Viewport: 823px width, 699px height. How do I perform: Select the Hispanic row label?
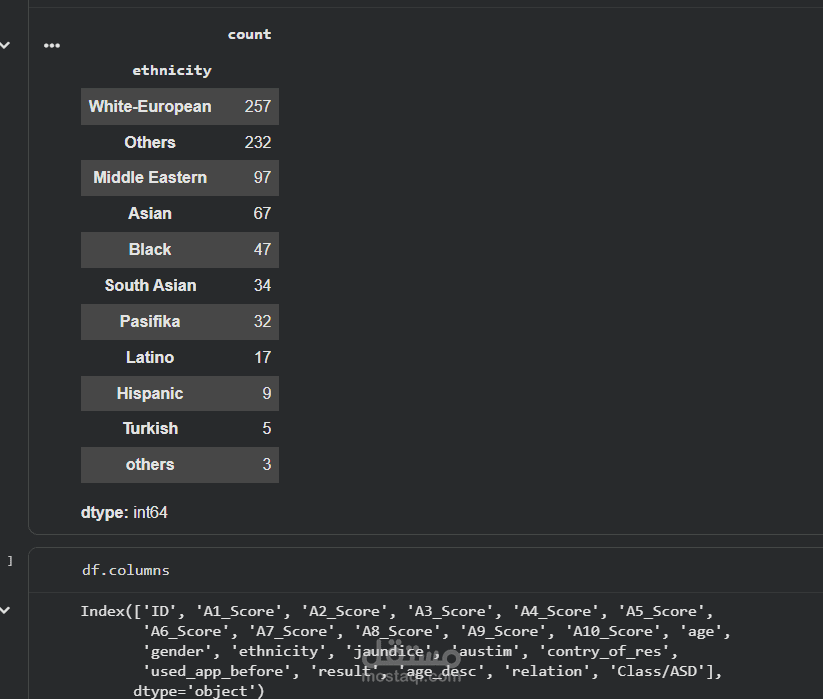point(150,393)
